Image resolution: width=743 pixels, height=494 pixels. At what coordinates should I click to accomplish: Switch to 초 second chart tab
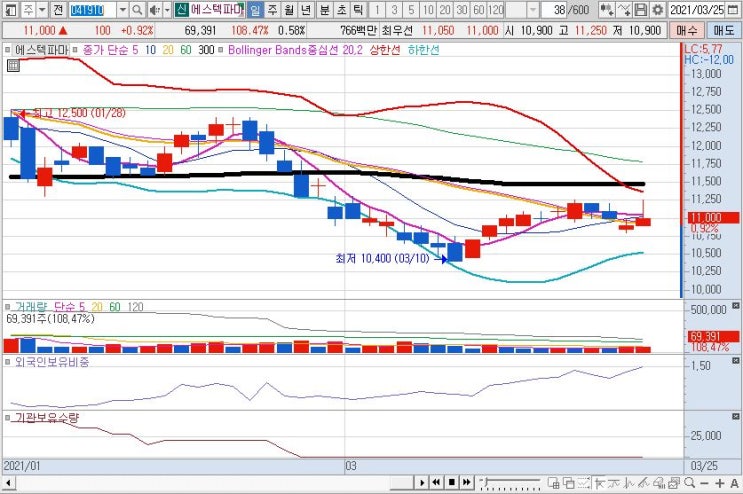(341, 9)
